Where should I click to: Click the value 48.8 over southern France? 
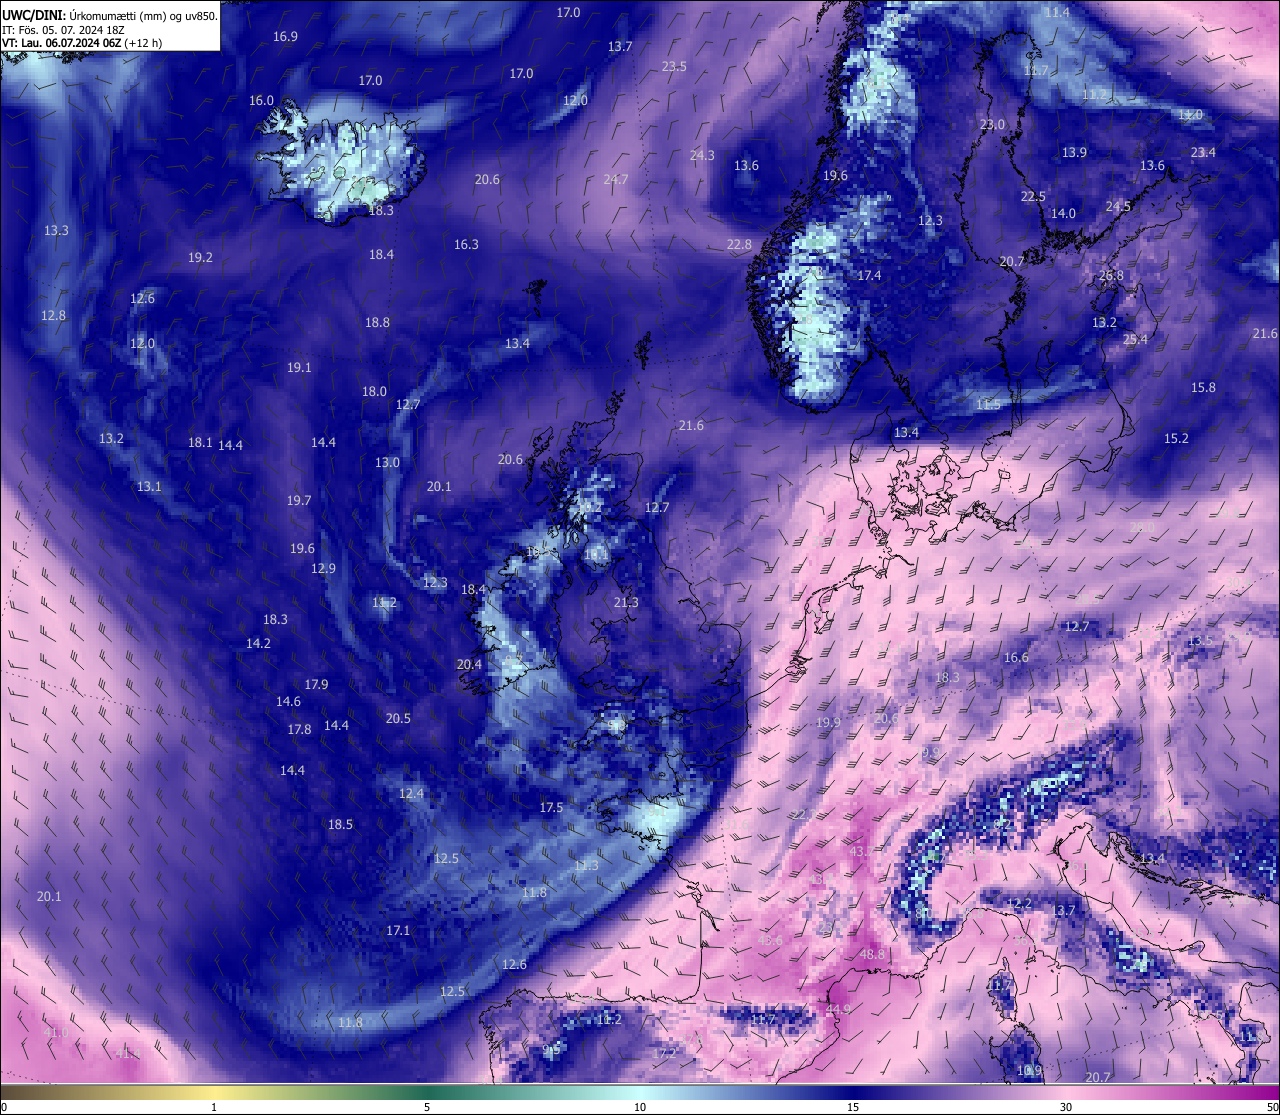click(x=872, y=954)
